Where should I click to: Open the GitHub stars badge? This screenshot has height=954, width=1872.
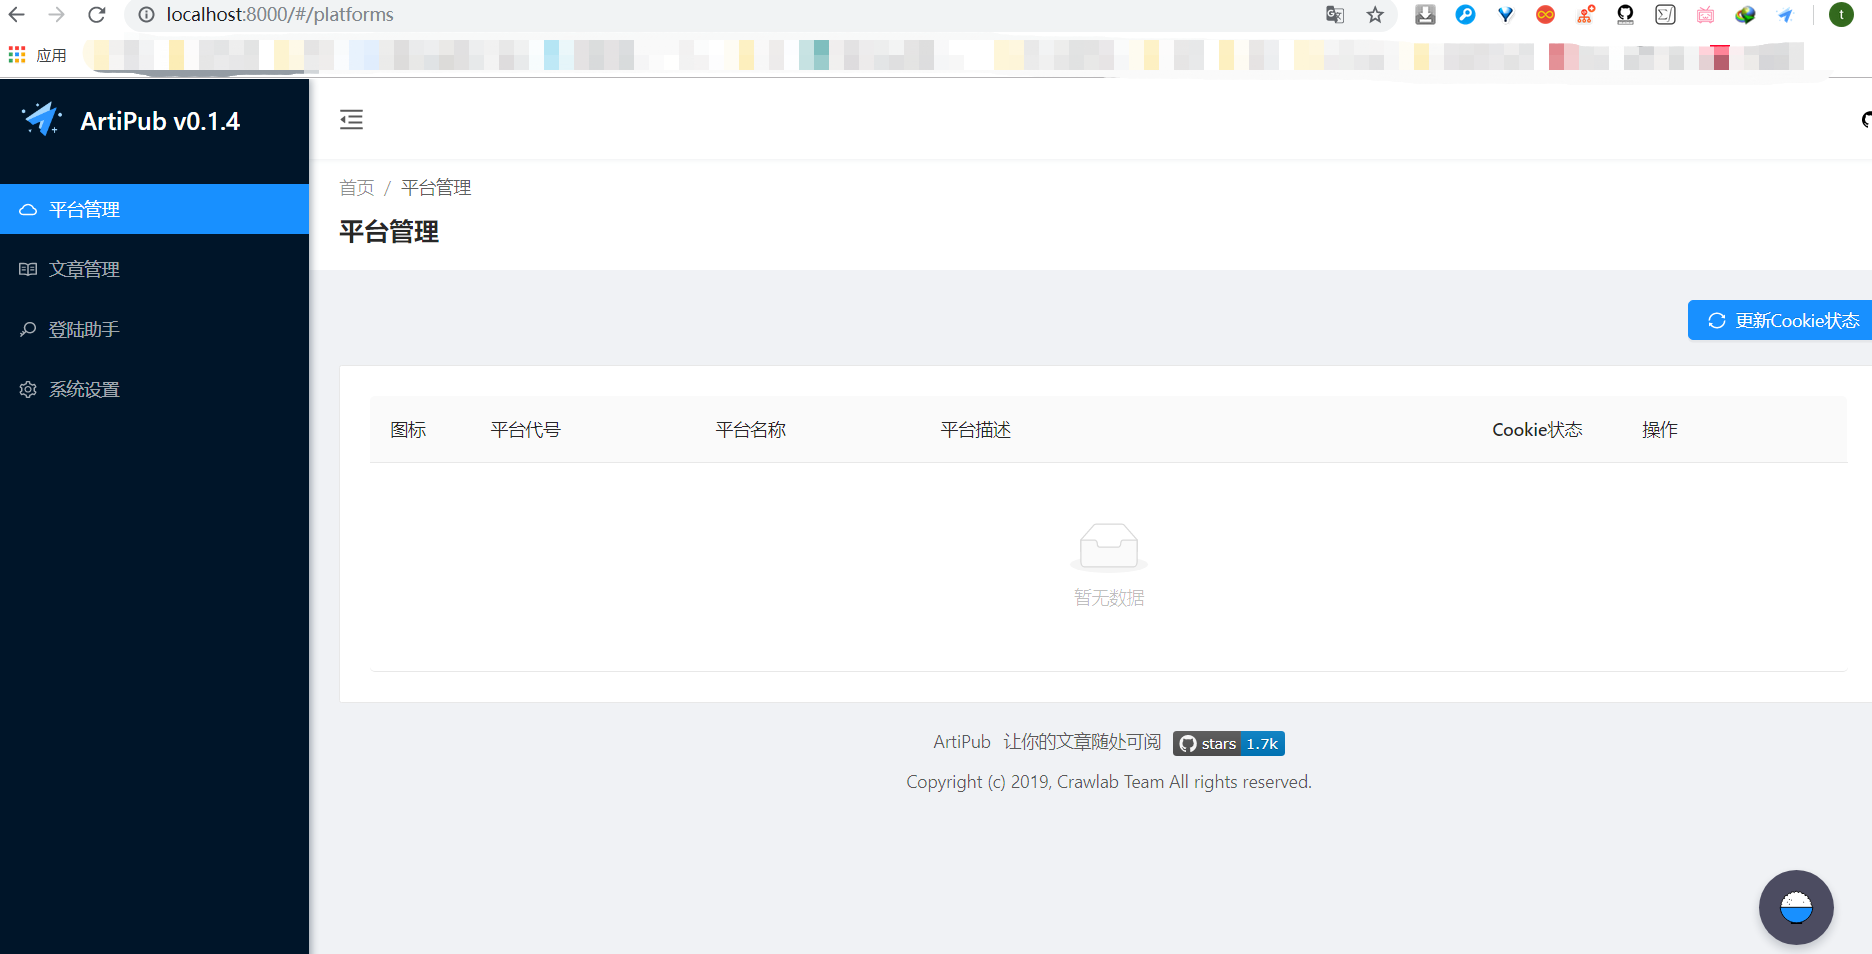pos(1229,743)
